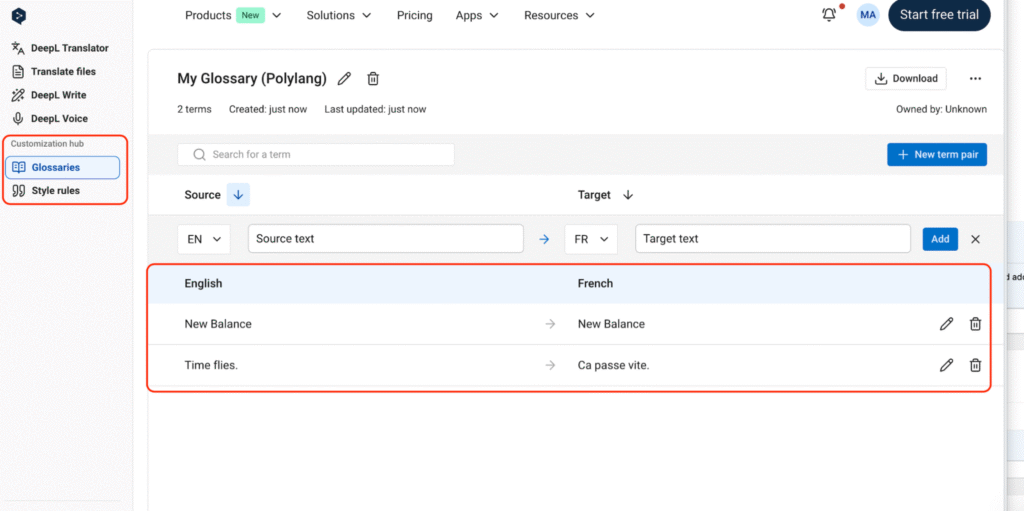Click the French column header
Screen dimensions: 1024x511
pos(595,284)
